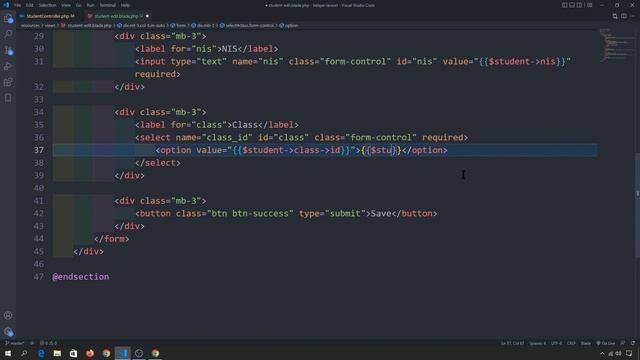
Task: Place cursor after '$stu' on line 37
Action: tap(392, 150)
